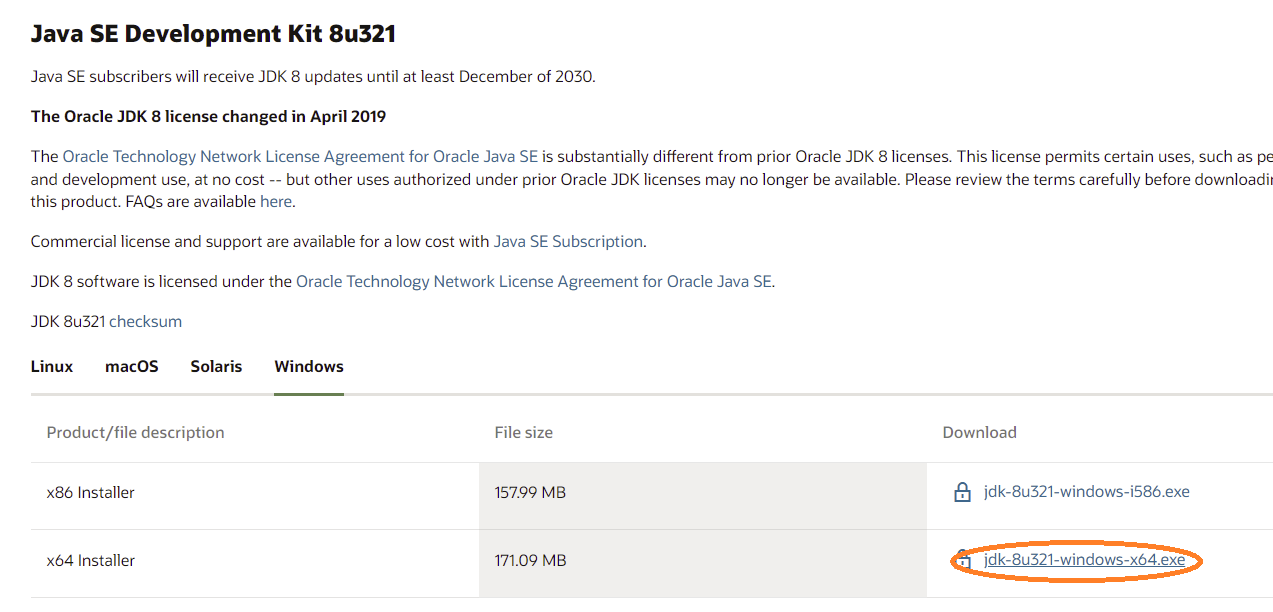Image resolution: width=1273 pixels, height=612 pixels.
Task: Click the 'Download' column header
Action: (979, 432)
